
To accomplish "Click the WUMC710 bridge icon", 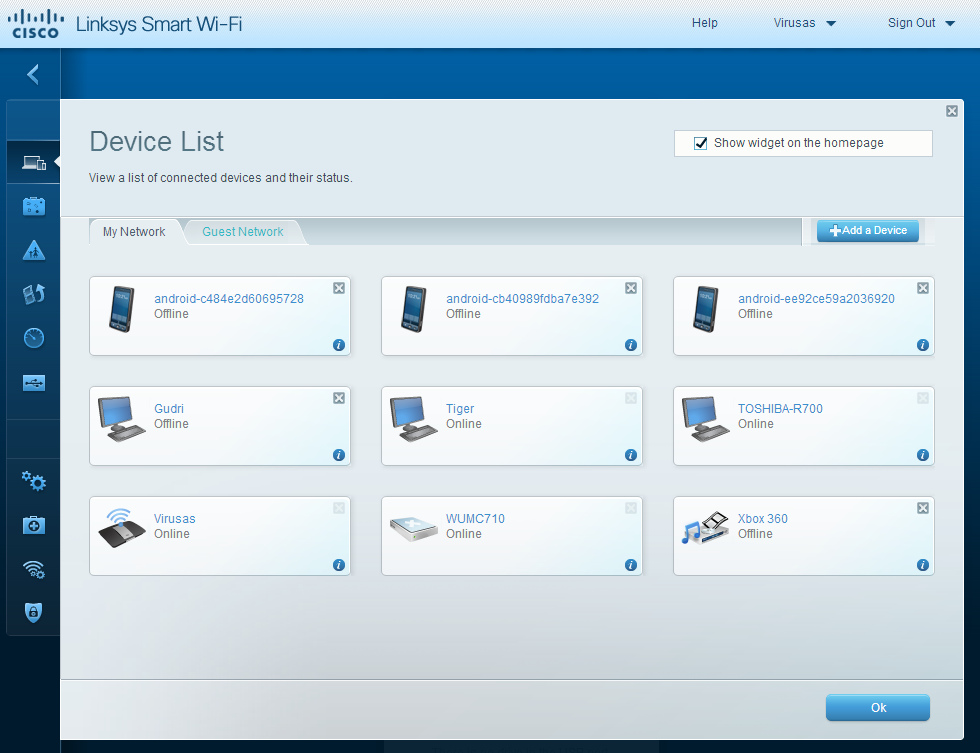I will tap(413, 529).
